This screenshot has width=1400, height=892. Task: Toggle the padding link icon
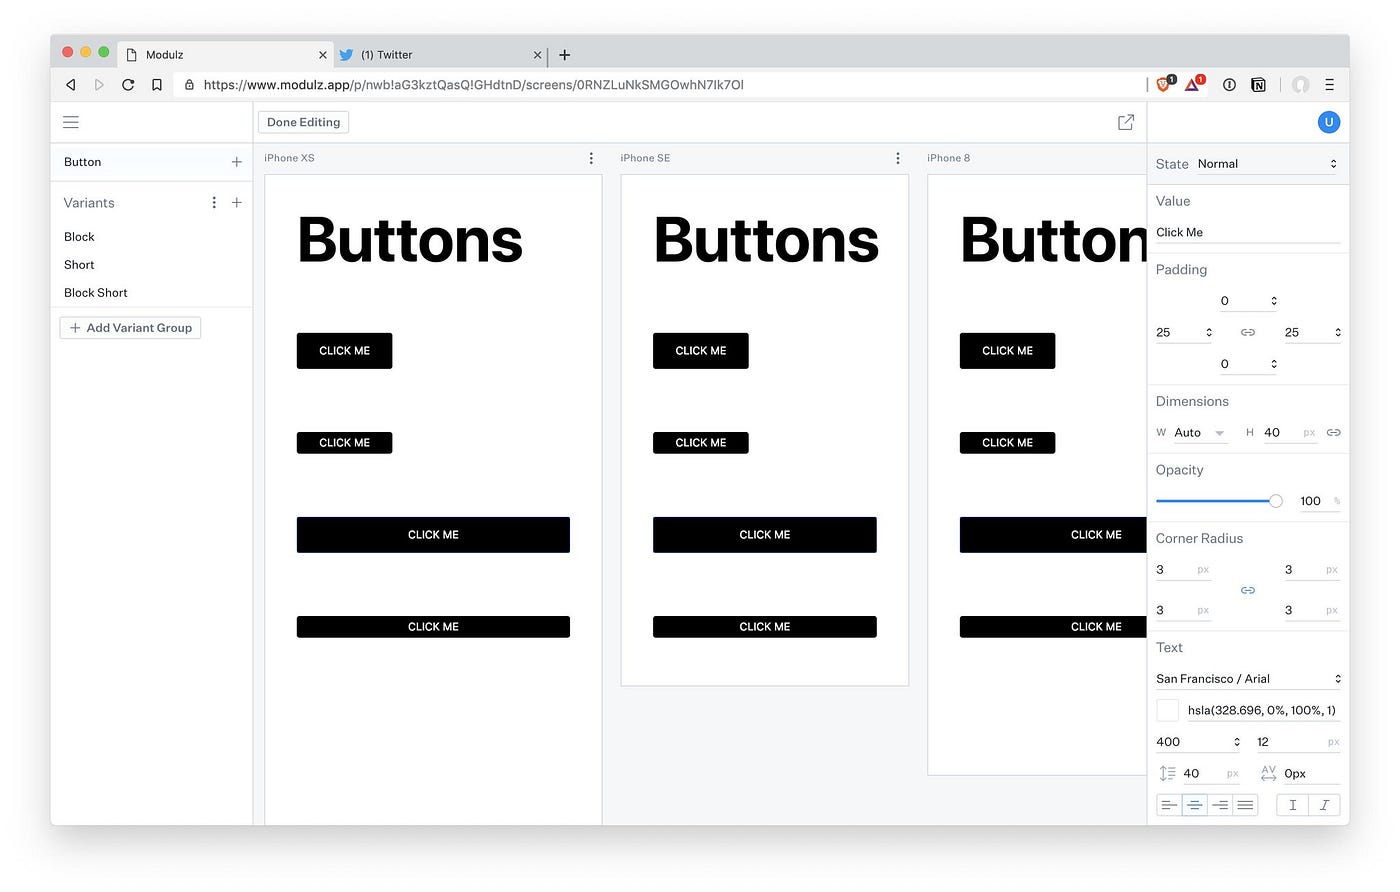pyautogui.click(x=1247, y=332)
